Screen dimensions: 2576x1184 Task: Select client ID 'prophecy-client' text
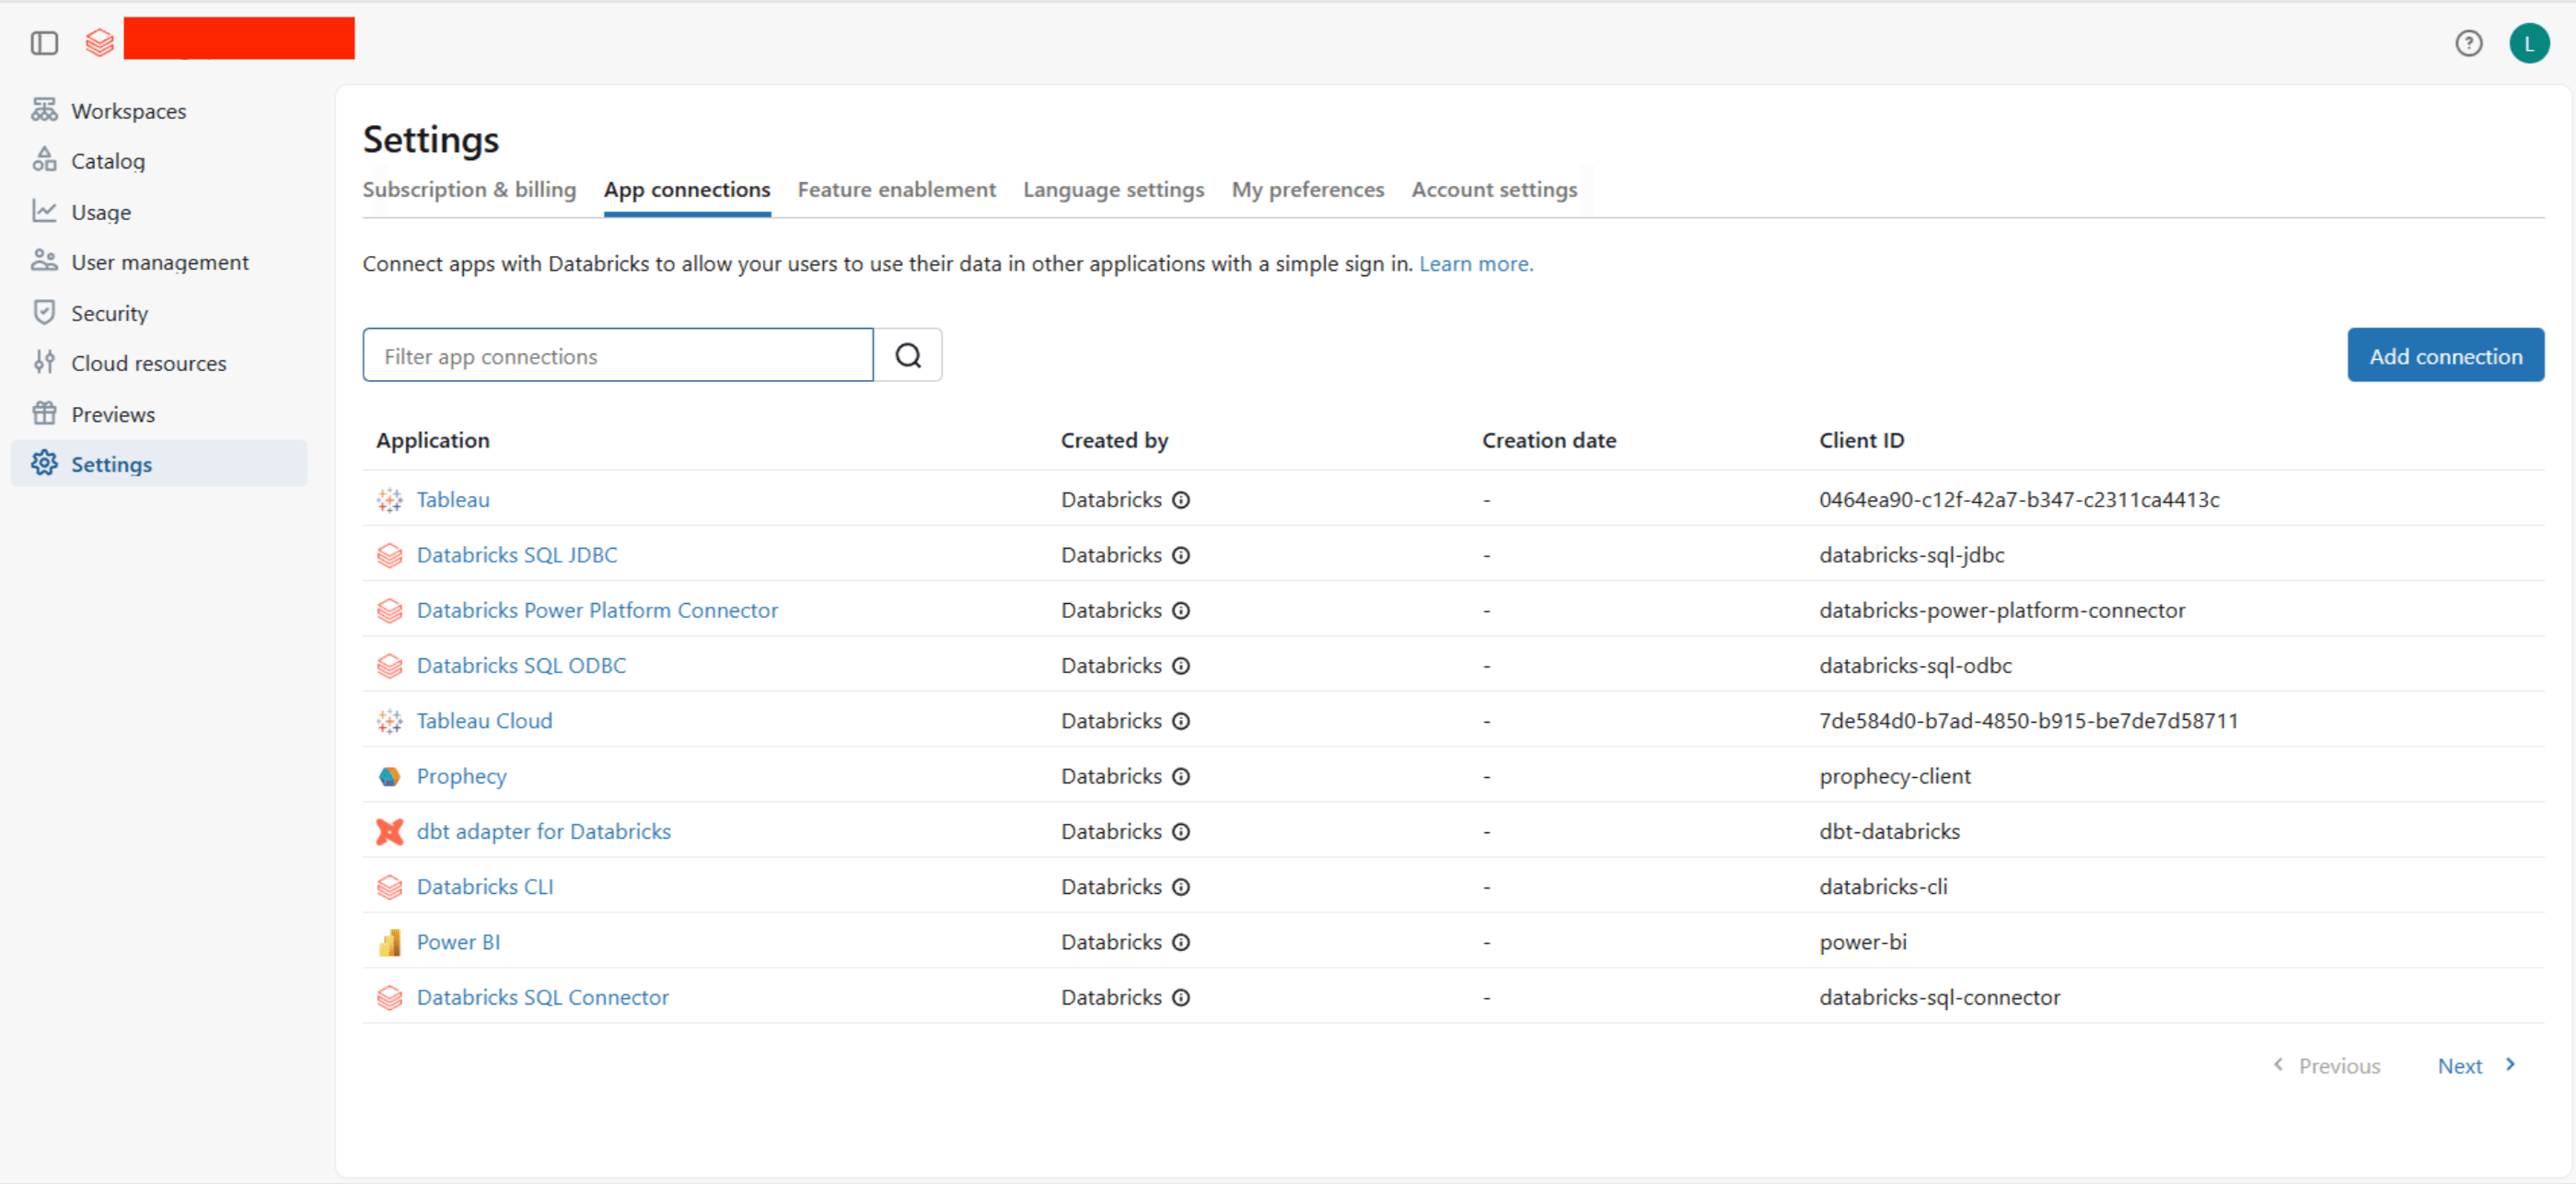pos(1894,776)
